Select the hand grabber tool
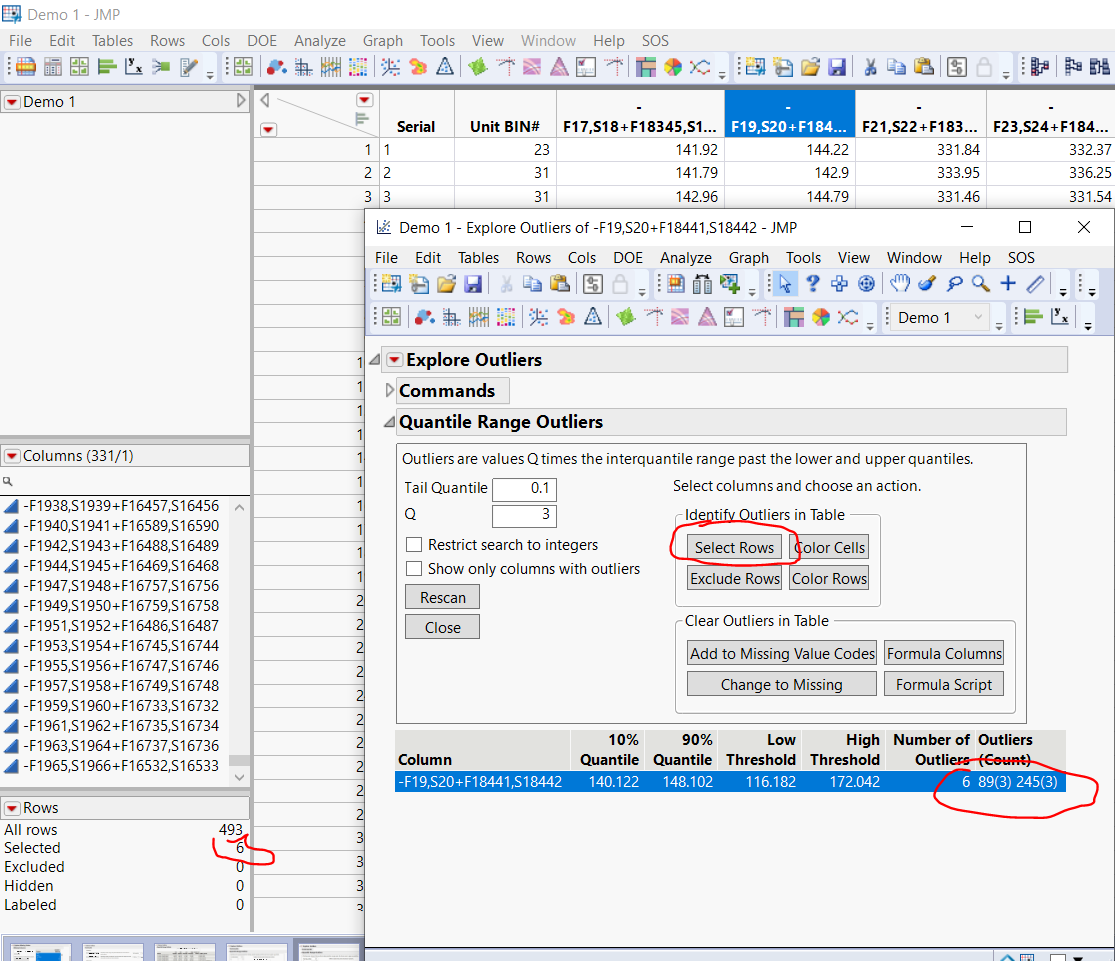This screenshot has height=961, width=1115. (x=900, y=283)
